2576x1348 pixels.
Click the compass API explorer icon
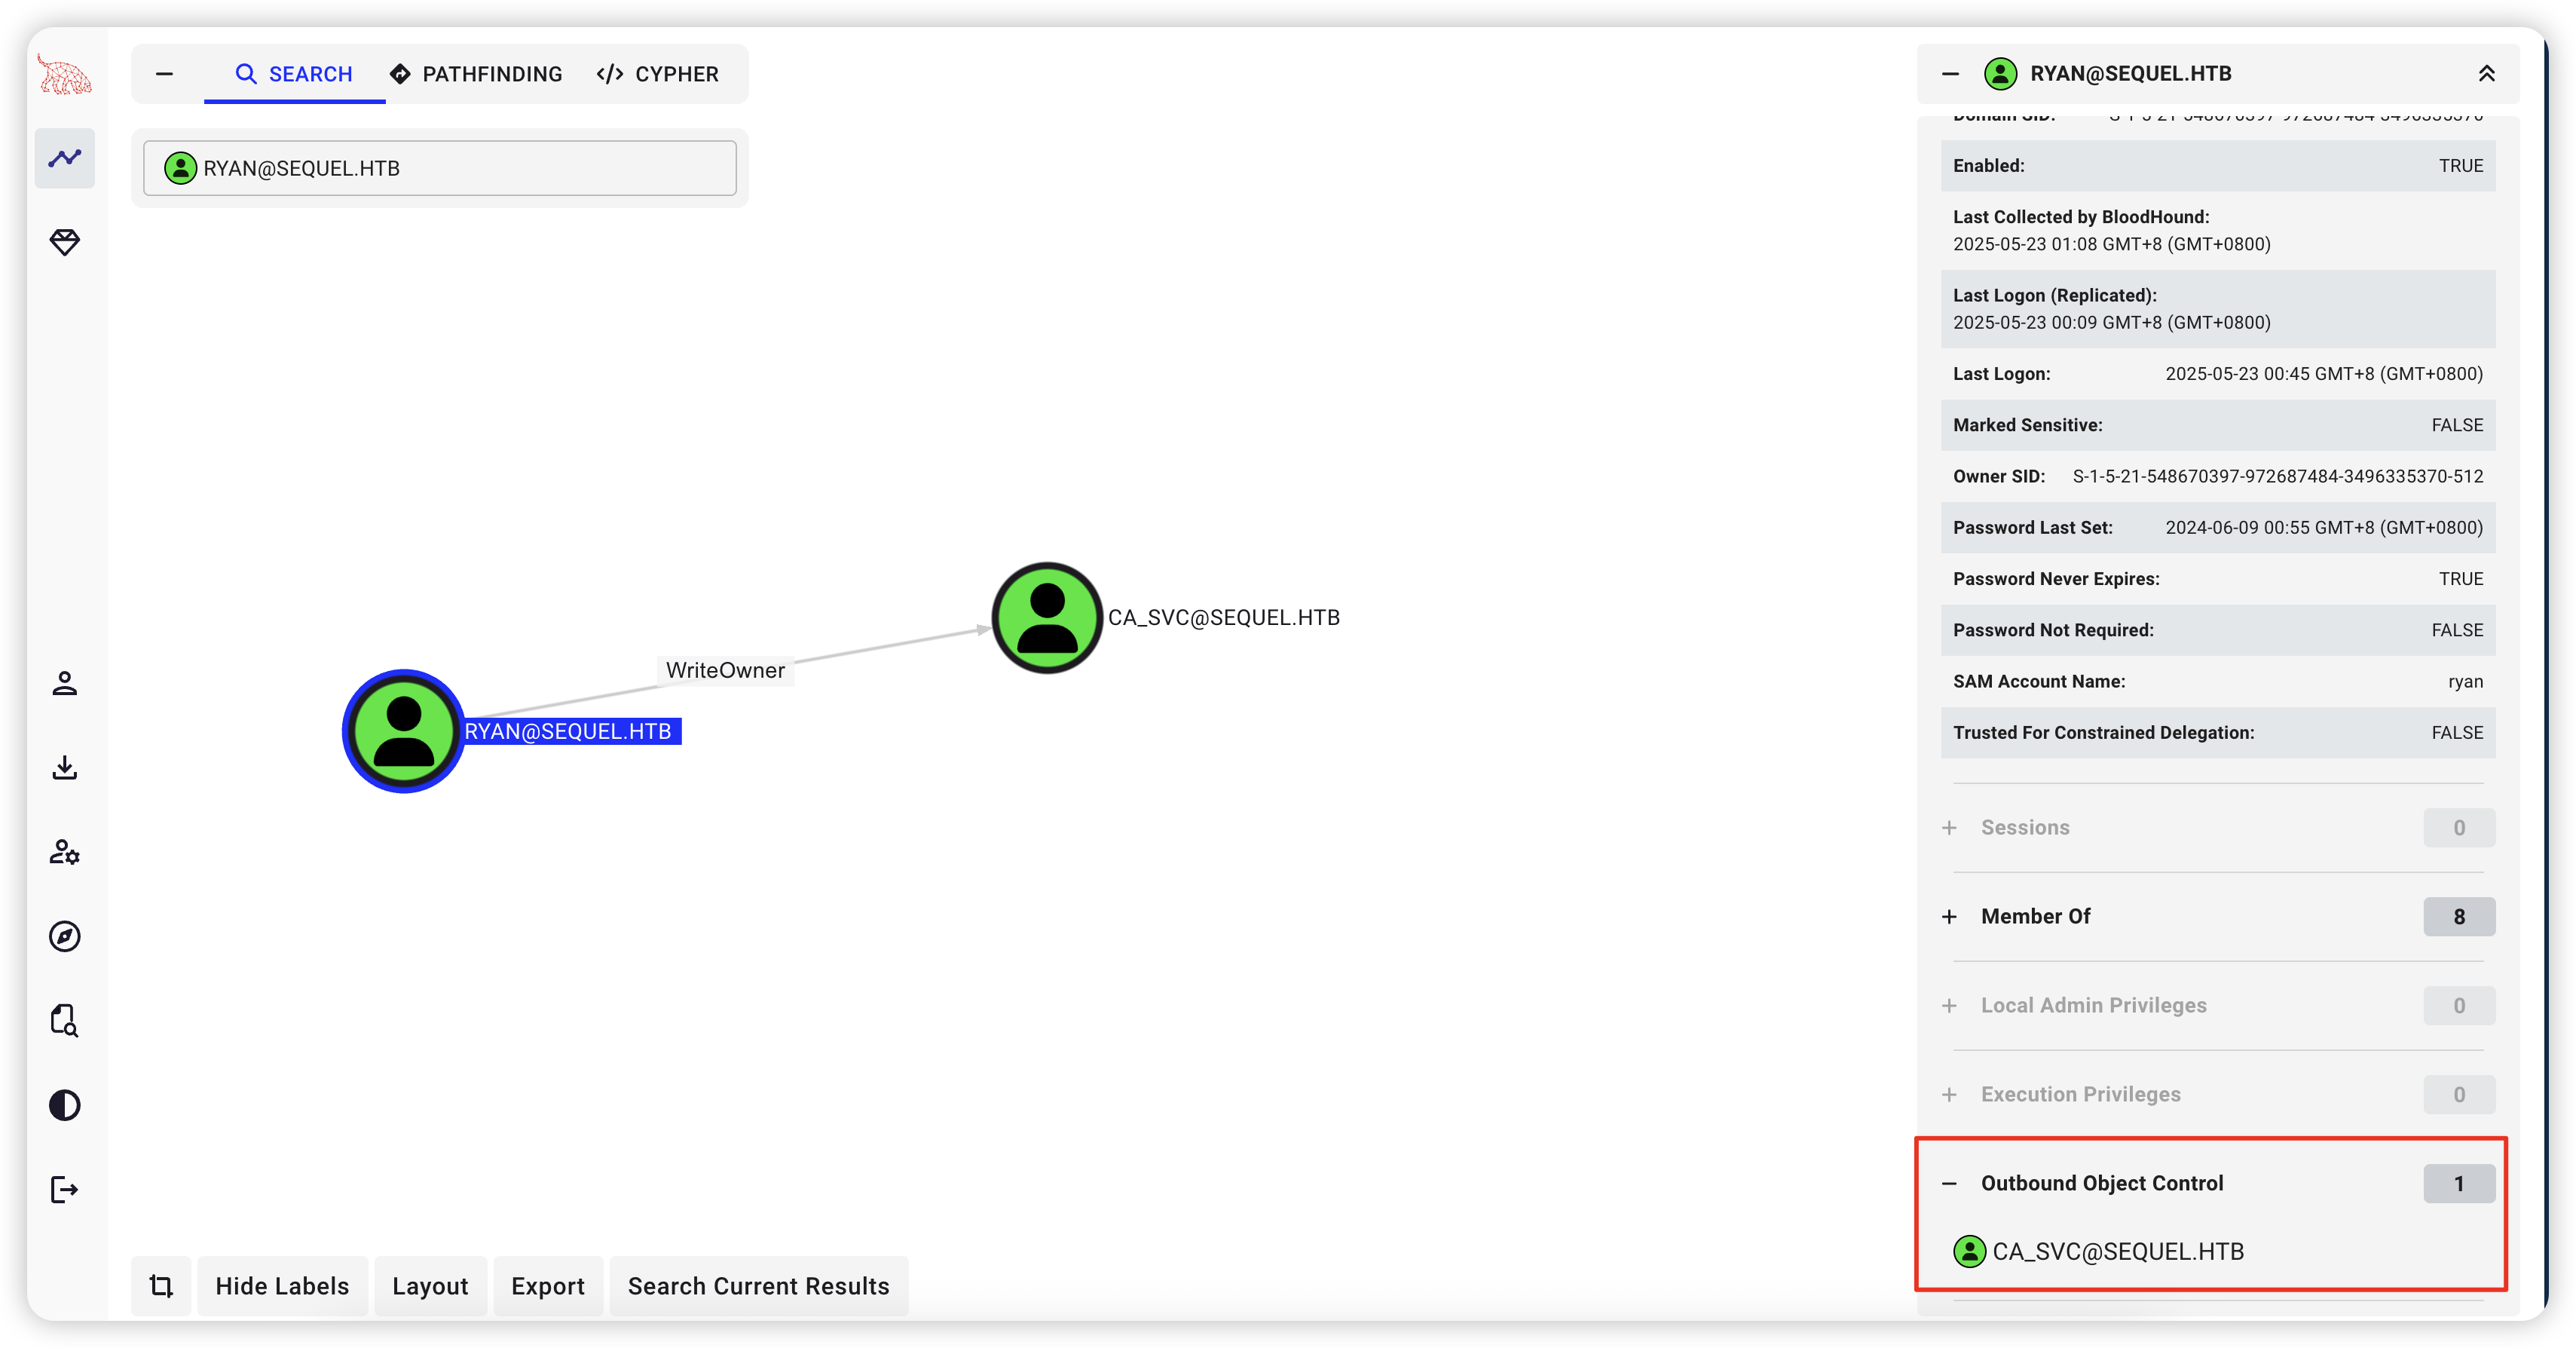[65, 936]
